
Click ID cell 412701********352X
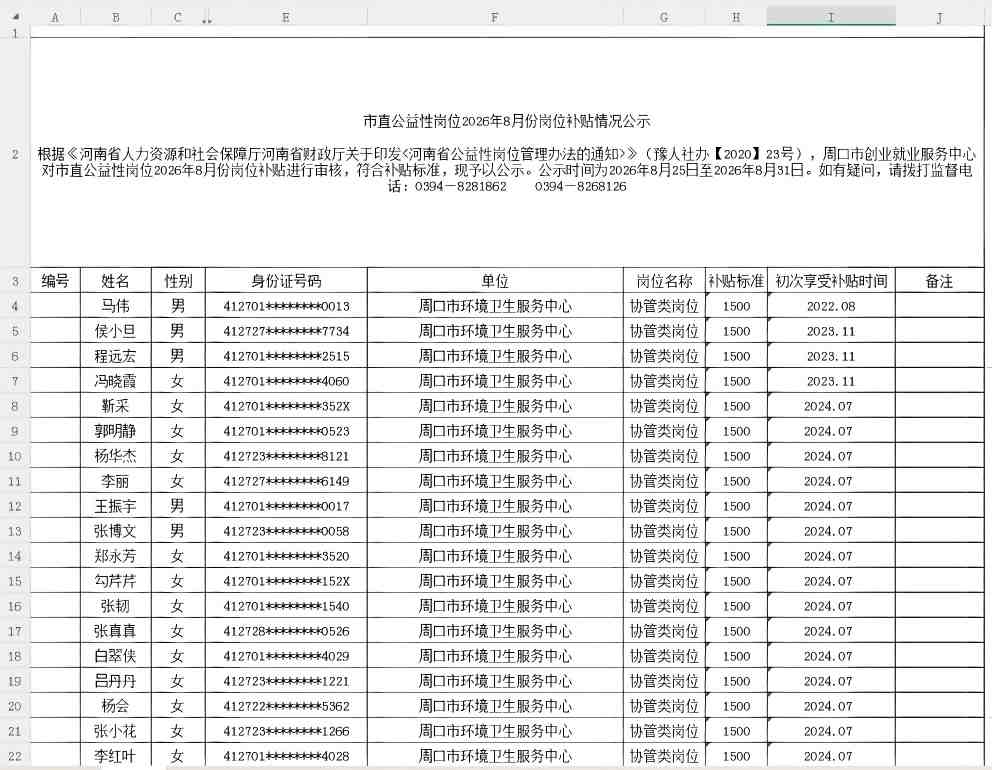tap(286, 406)
